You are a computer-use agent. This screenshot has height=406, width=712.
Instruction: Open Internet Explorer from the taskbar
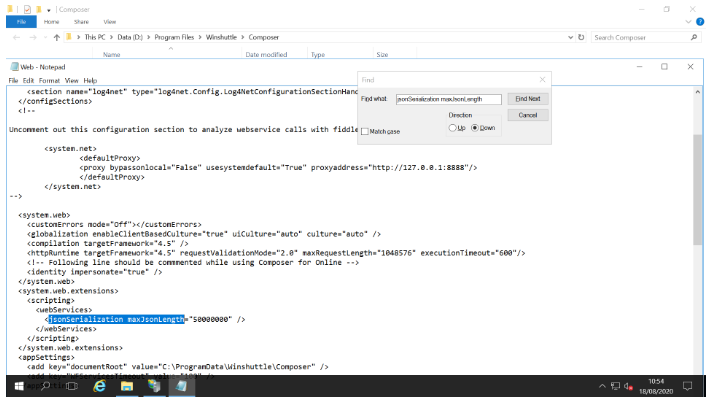[100, 385]
